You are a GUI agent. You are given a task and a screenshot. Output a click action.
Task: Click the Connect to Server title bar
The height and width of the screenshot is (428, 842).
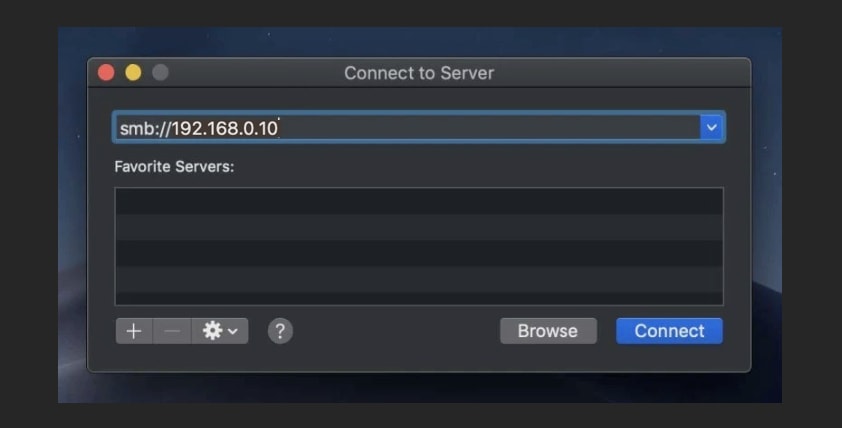click(419, 73)
